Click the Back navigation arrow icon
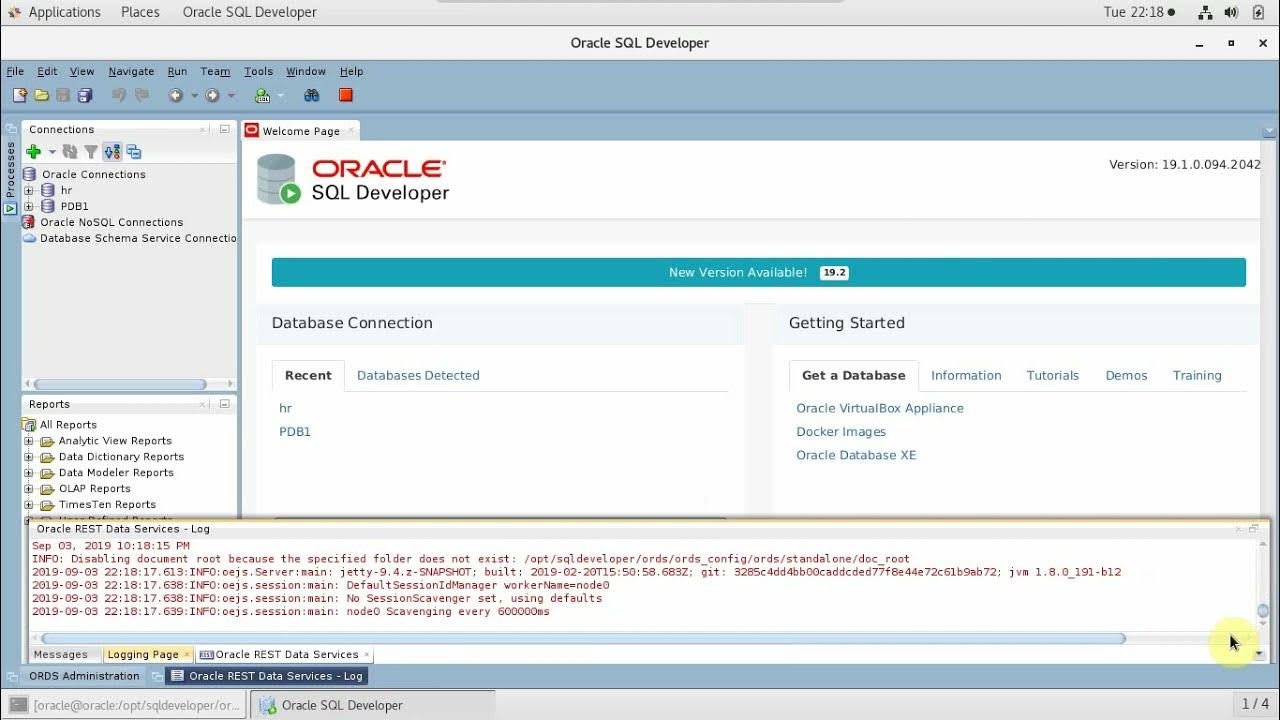 point(176,95)
